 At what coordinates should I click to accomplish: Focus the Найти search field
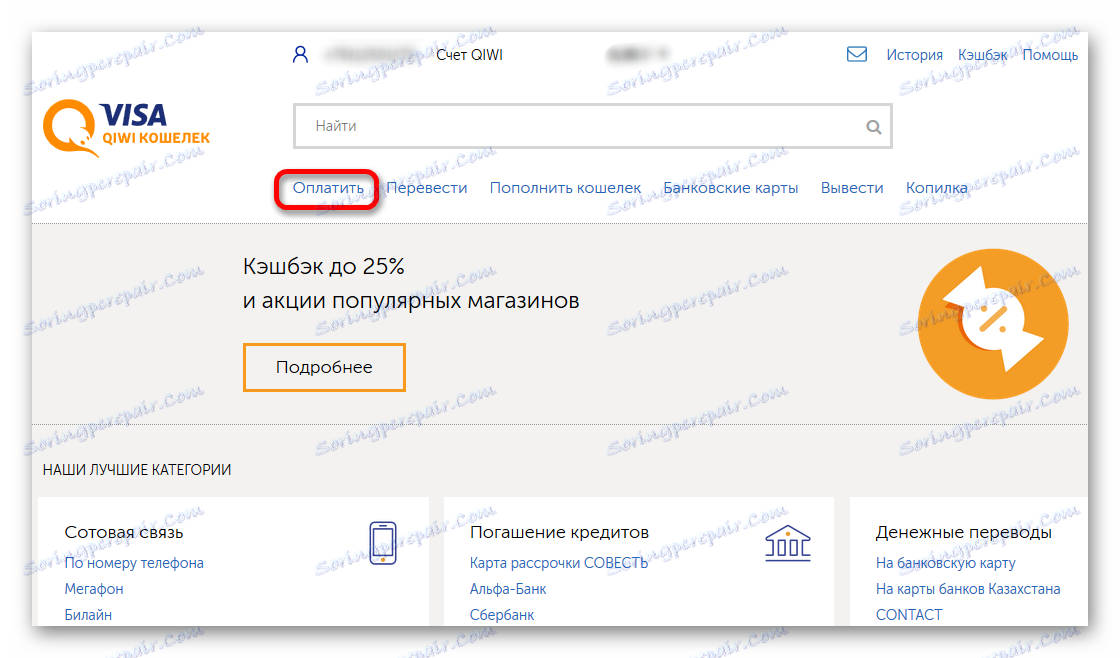(592, 126)
